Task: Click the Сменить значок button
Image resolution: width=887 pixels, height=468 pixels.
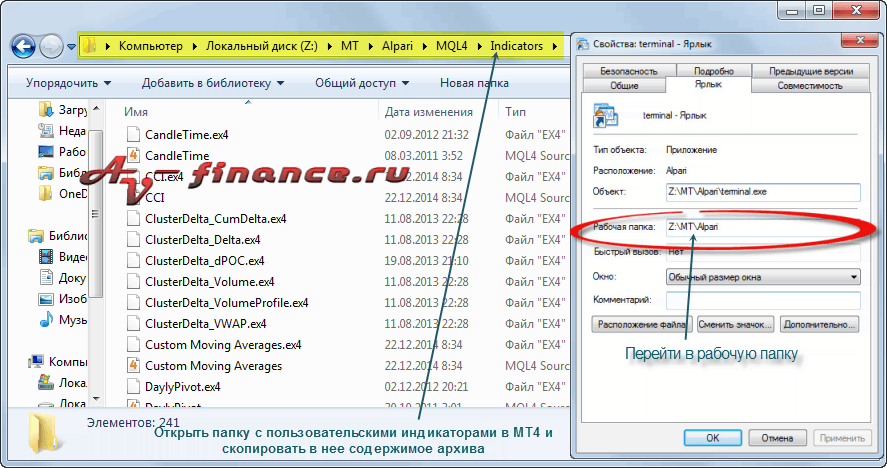Action: (x=736, y=325)
